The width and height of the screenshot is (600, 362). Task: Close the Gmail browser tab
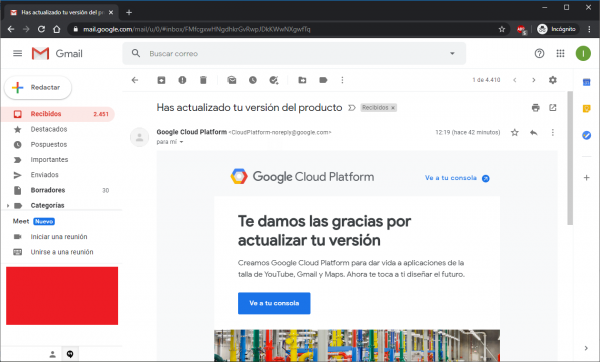click(x=111, y=12)
